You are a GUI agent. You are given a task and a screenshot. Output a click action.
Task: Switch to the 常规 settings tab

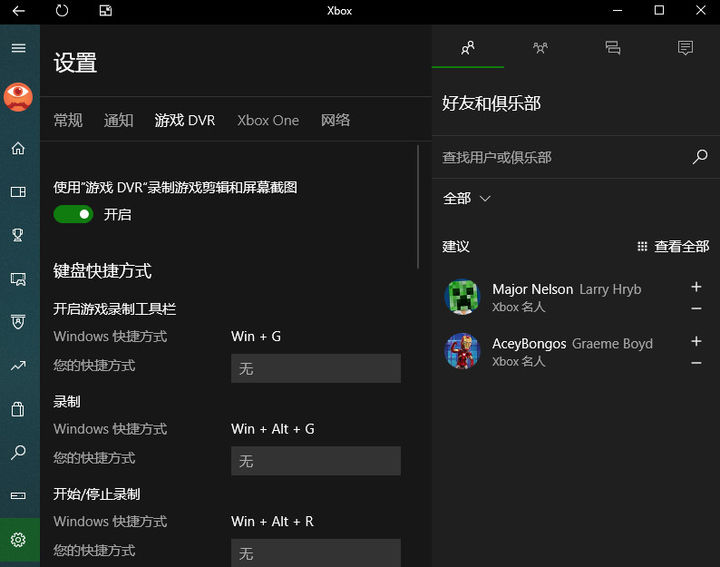(x=68, y=120)
